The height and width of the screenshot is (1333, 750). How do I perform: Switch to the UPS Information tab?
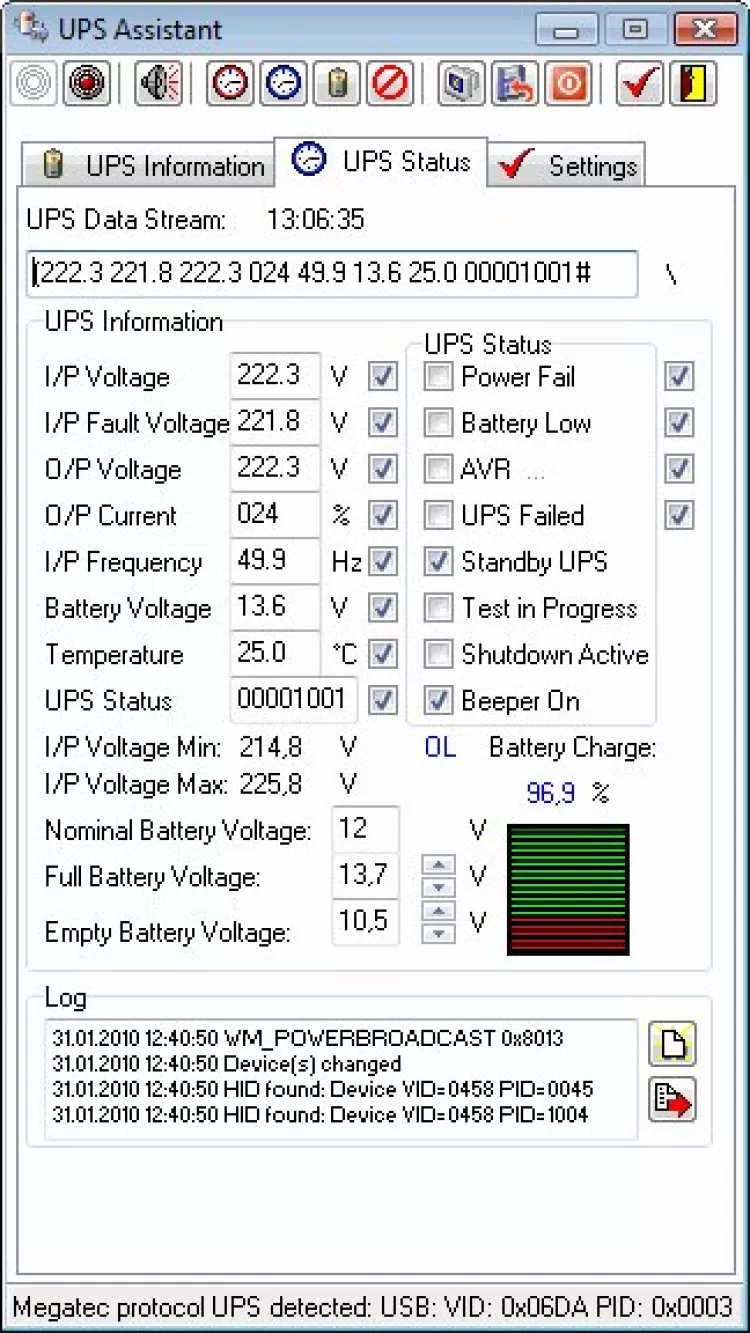pos(147,166)
